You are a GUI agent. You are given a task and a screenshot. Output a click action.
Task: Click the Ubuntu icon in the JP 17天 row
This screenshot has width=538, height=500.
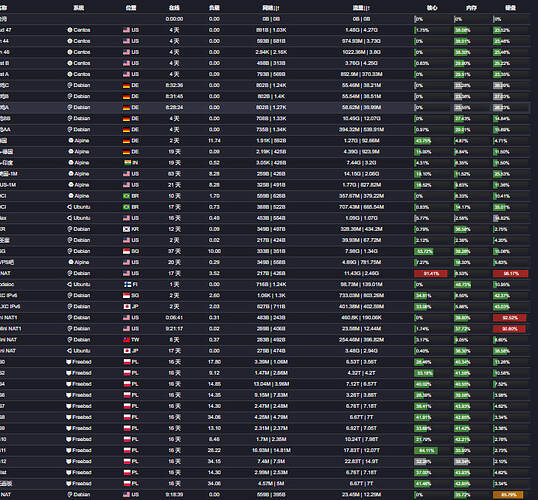69,351
